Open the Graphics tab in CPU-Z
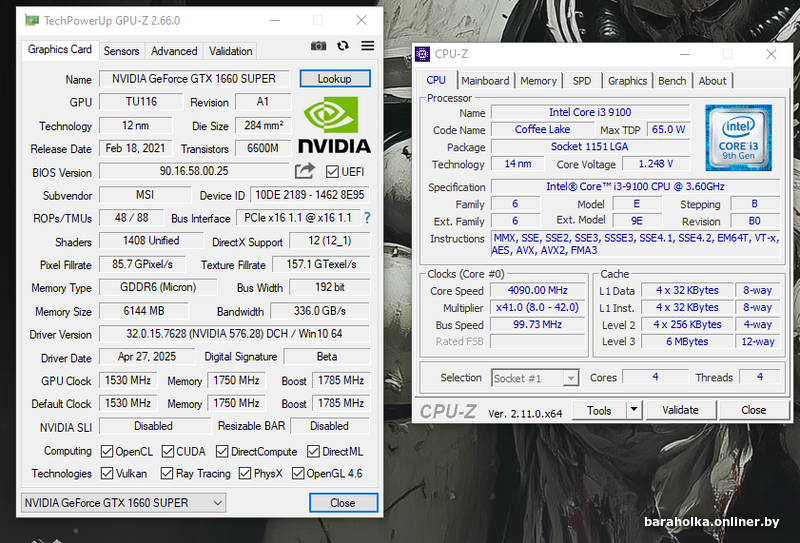Screen dimensions: 800x543 pos(627,81)
